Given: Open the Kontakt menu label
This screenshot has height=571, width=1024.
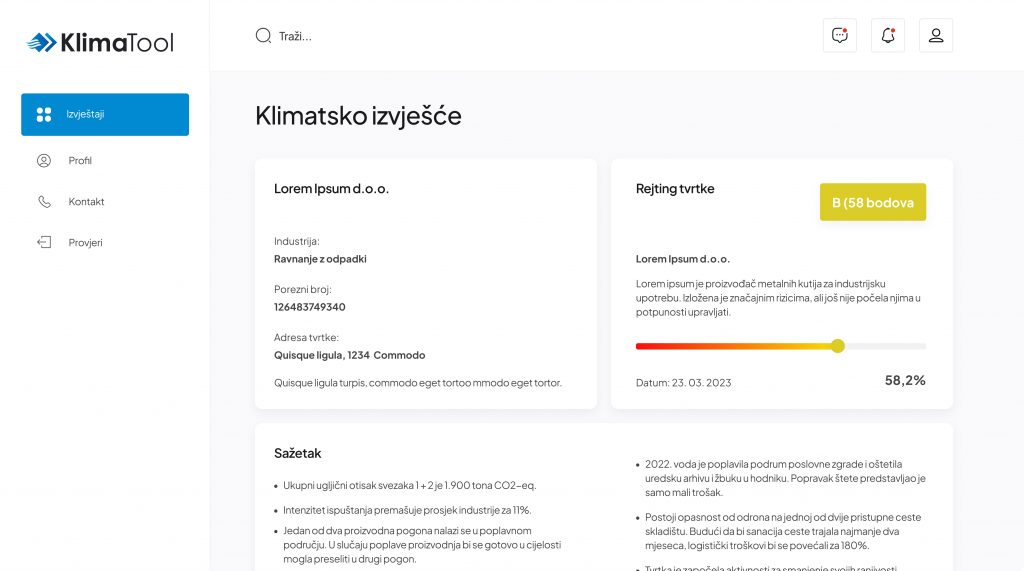Looking at the screenshot, I should 86,202.
